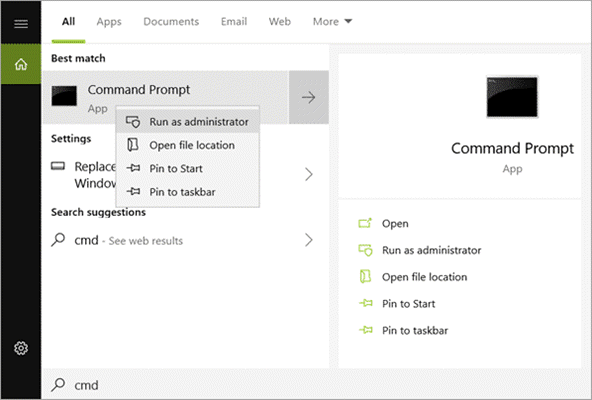Viewport: 592px width, 400px height.
Task: Click the Command Prompt icon in Best match
Action: (x=64, y=96)
